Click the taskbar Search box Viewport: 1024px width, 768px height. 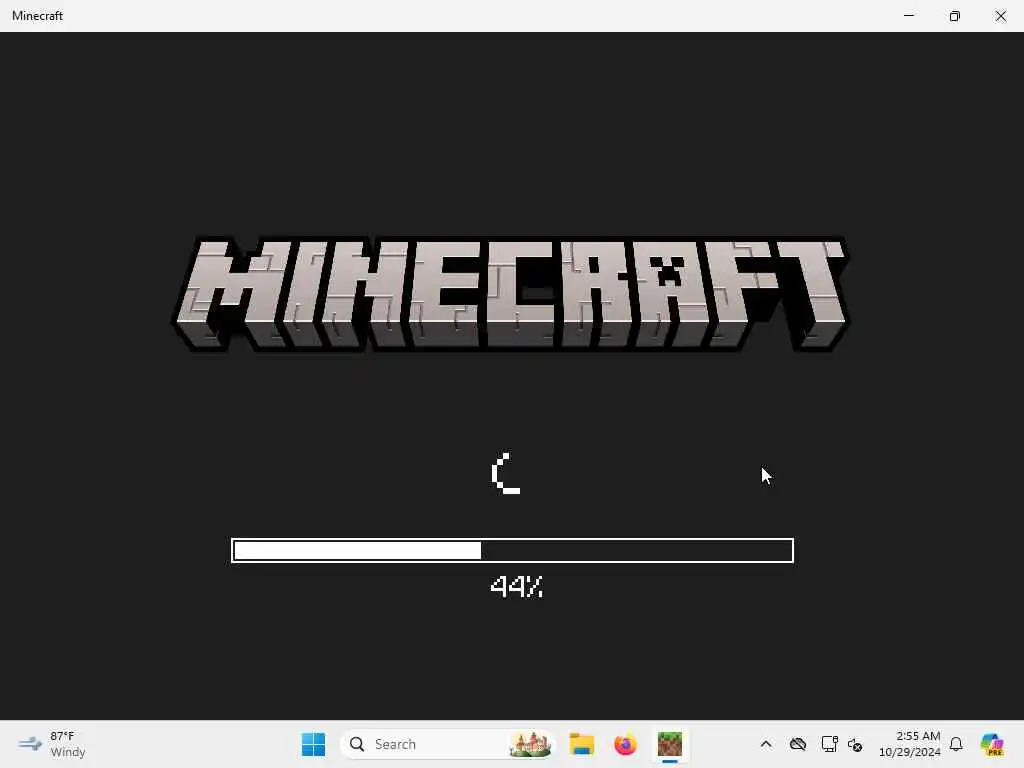click(x=447, y=744)
